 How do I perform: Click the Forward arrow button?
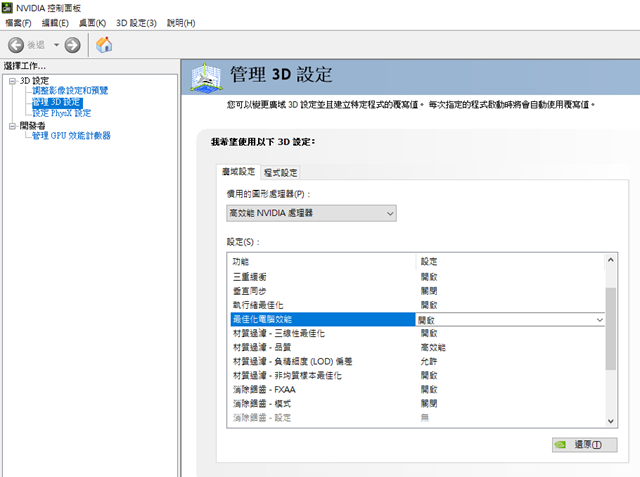point(72,45)
